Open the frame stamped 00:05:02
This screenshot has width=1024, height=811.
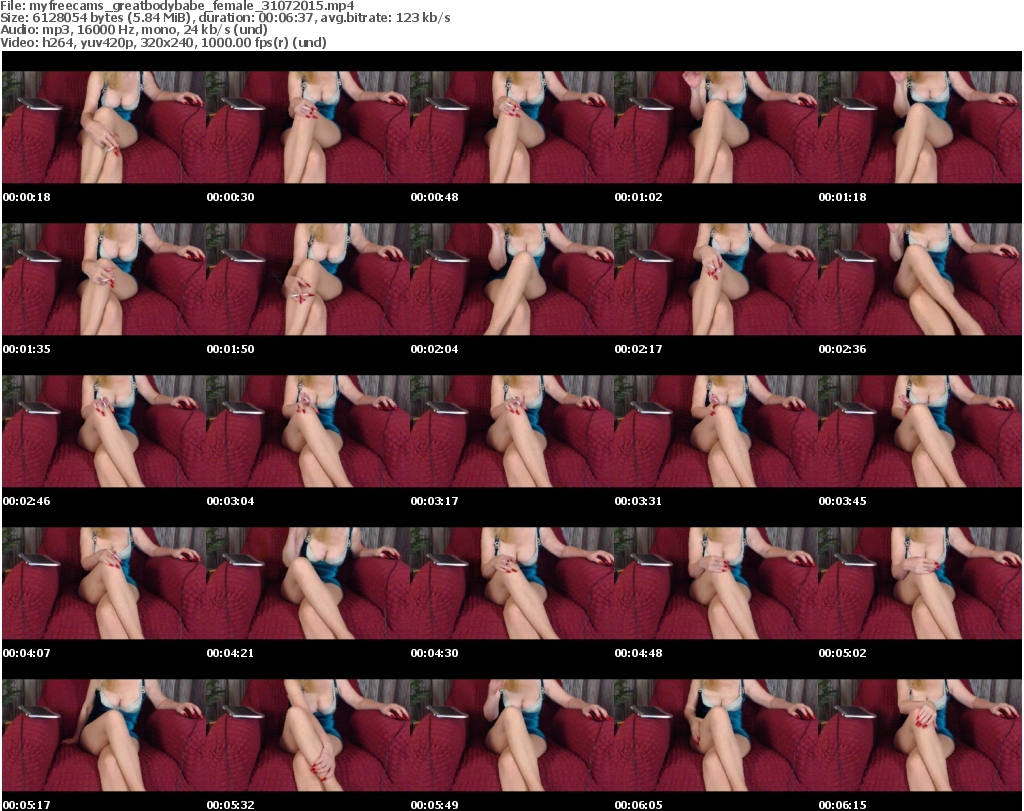point(920,583)
